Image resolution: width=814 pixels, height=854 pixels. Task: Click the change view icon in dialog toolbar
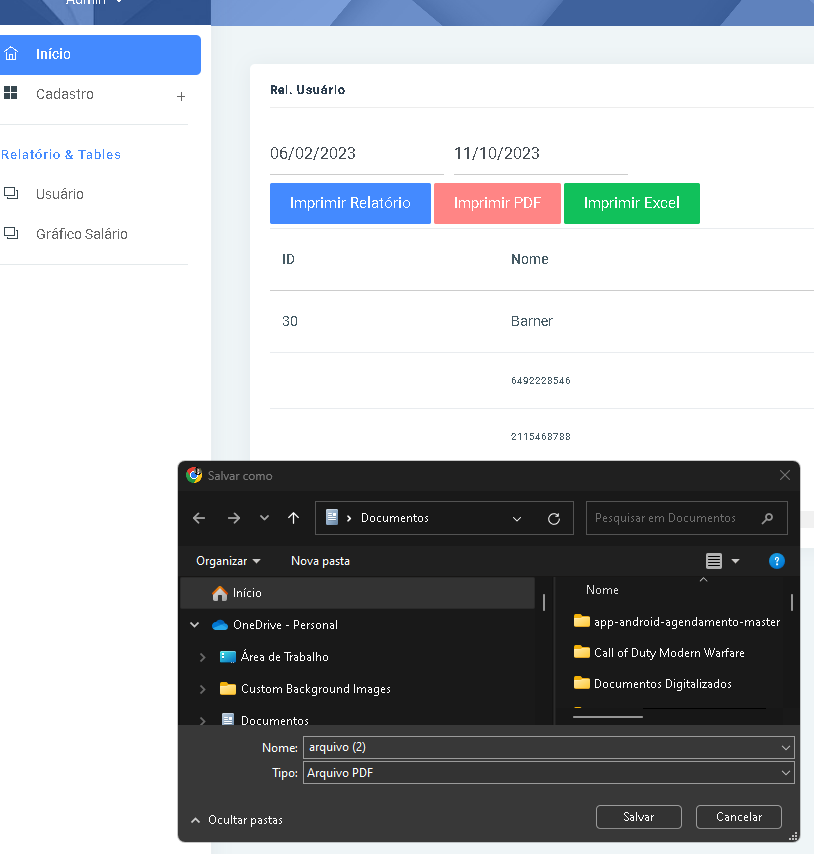pos(715,561)
